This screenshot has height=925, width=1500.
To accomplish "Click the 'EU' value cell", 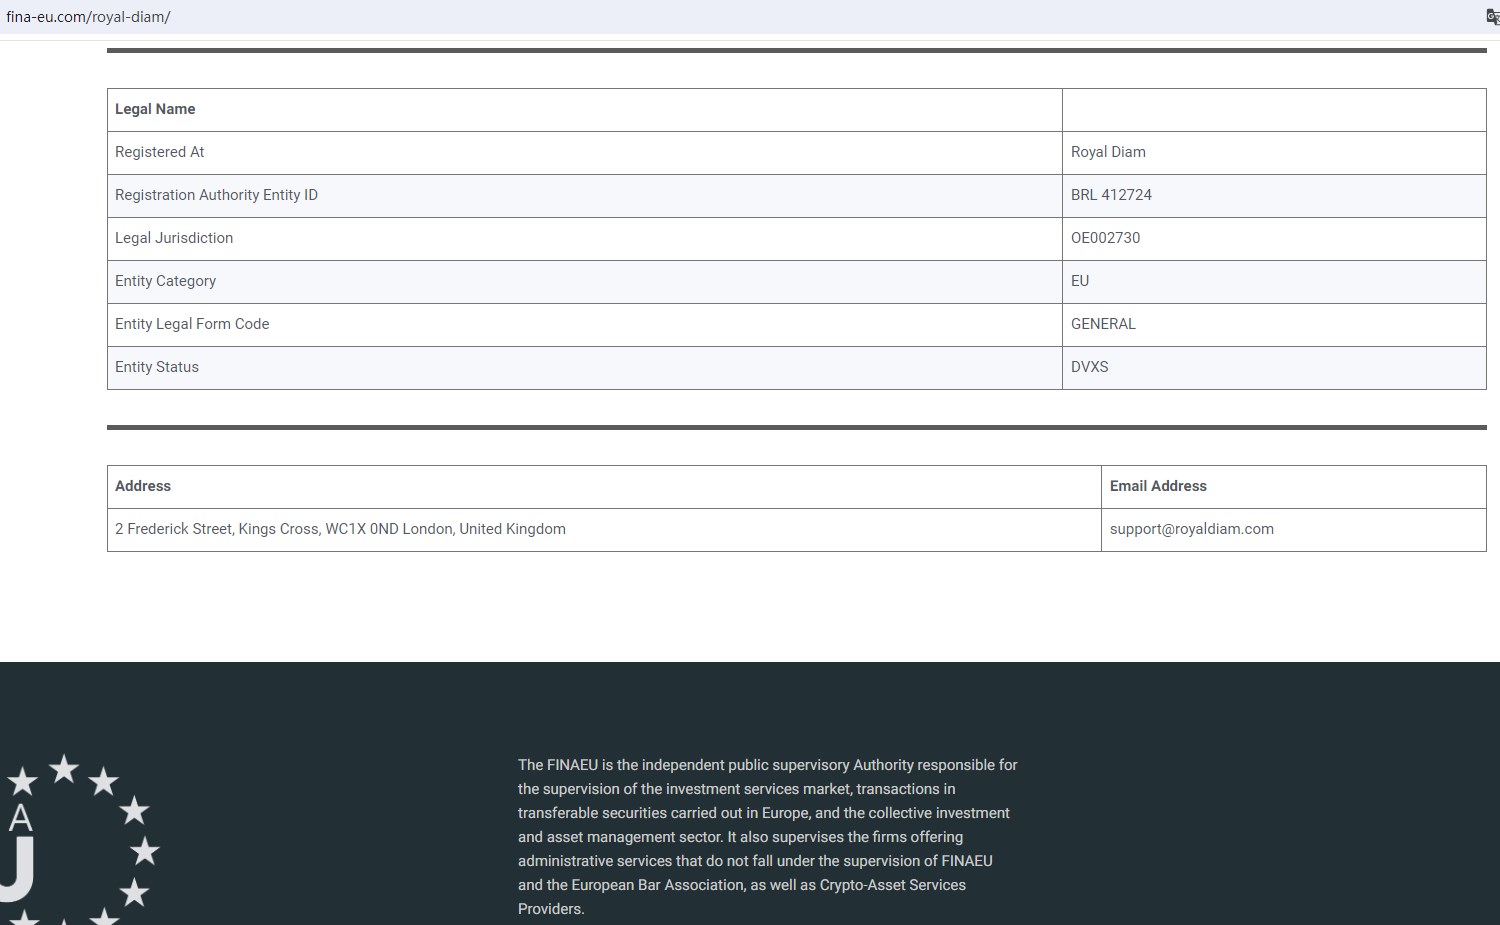I will point(1274,282).
